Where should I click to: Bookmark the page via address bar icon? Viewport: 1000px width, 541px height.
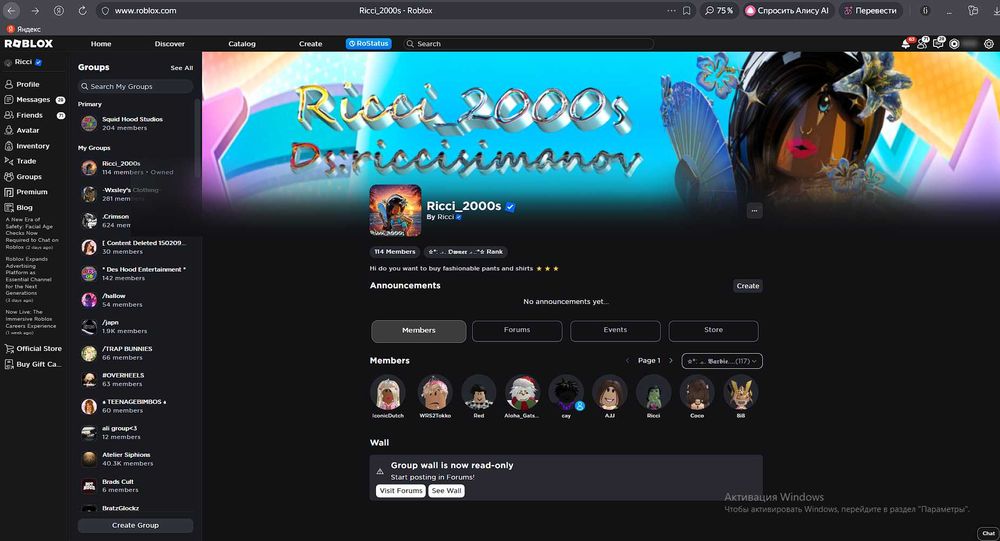[686, 11]
